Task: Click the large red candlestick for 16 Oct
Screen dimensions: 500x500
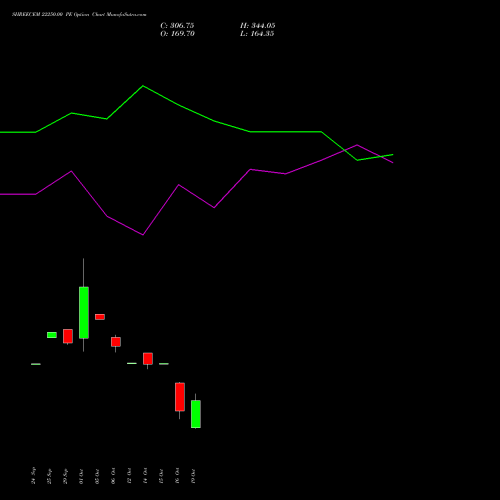Action: click(180, 397)
